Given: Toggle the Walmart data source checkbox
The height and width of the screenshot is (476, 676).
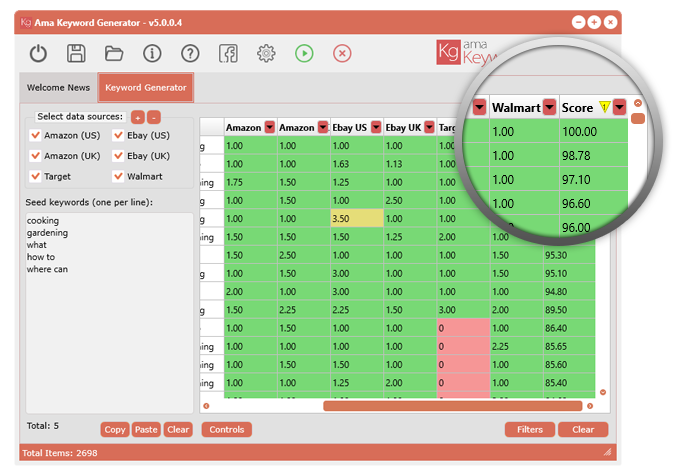Looking at the screenshot, I should point(118,176).
